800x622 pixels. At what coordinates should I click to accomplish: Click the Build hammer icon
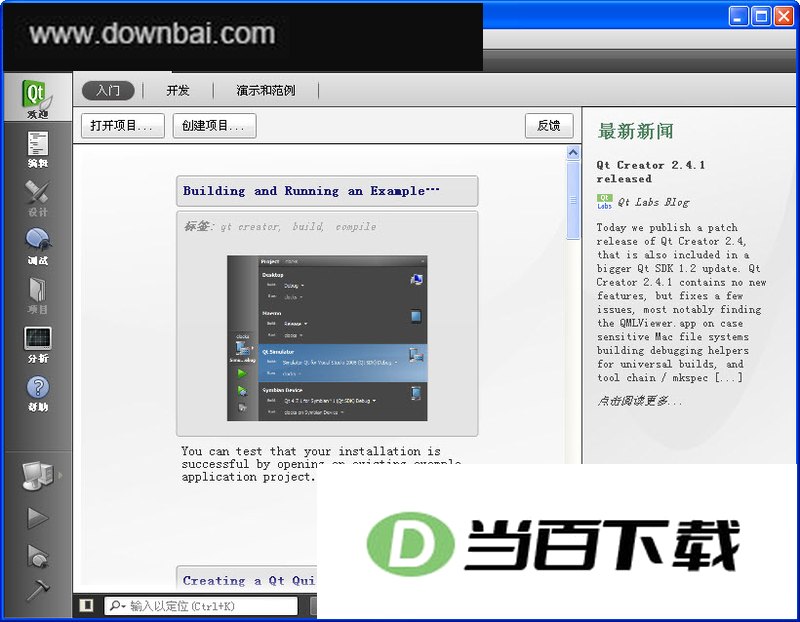pyautogui.click(x=37, y=591)
